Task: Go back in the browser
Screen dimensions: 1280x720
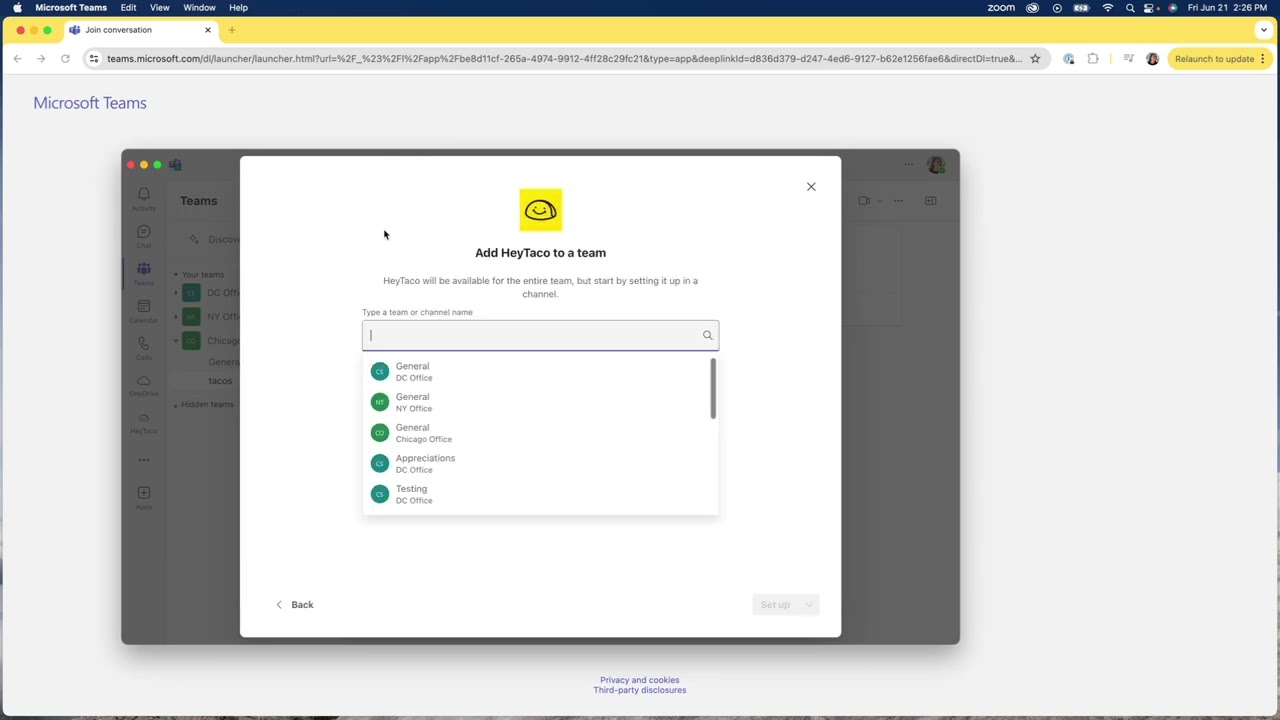Action: tap(17, 59)
